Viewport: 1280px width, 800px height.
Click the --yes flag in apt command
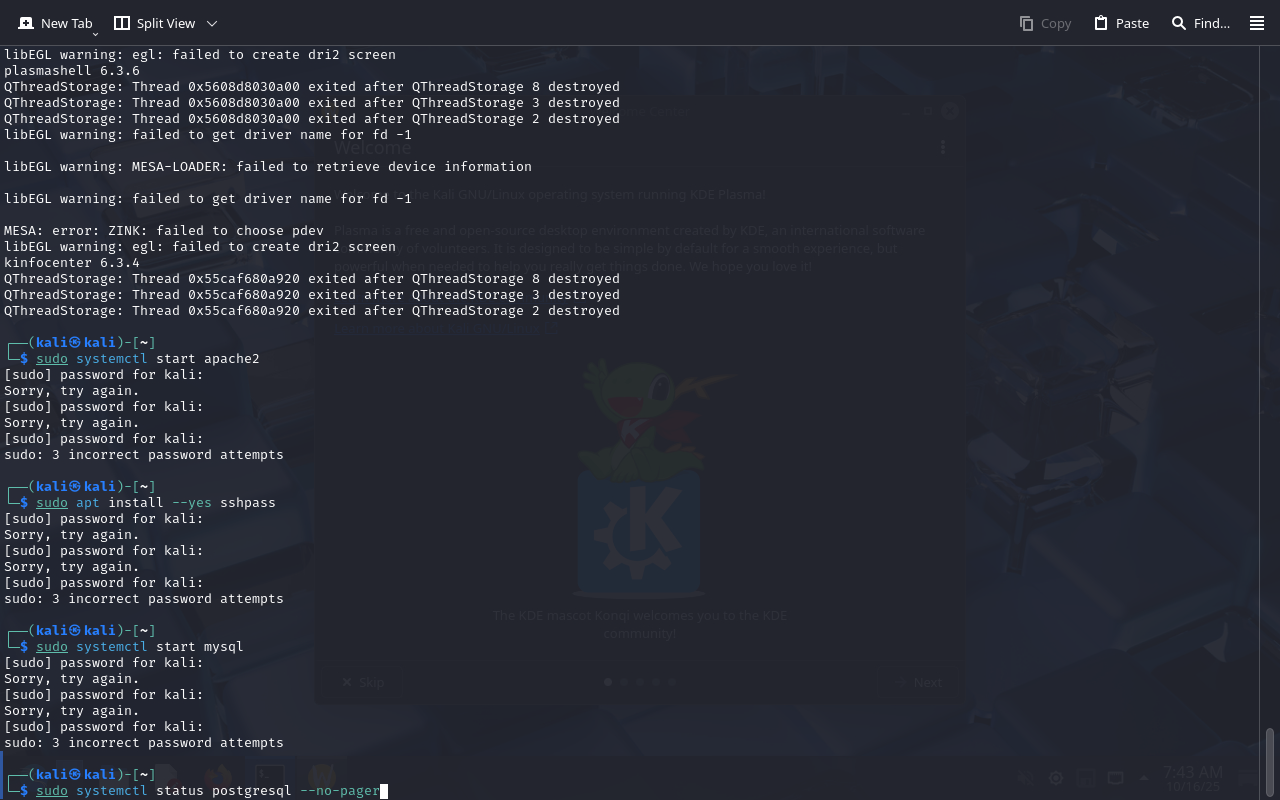(x=191, y=503)
